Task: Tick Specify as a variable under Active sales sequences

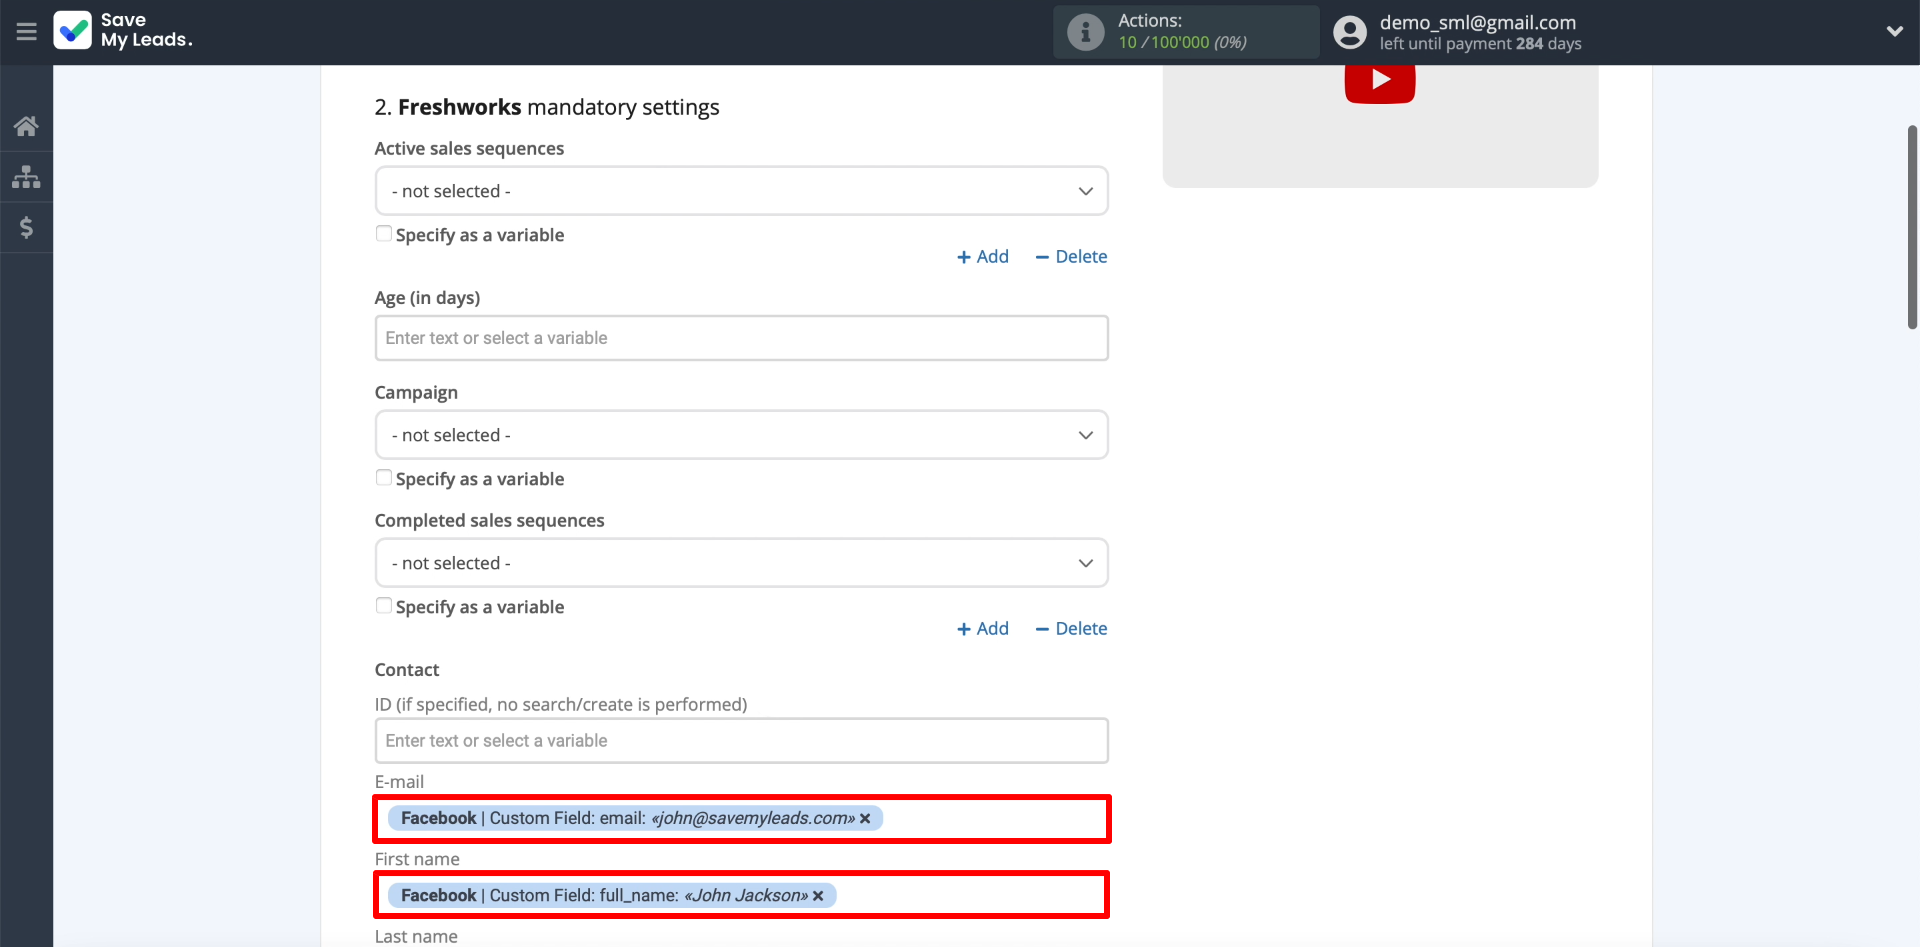Action: pos(384,234)
